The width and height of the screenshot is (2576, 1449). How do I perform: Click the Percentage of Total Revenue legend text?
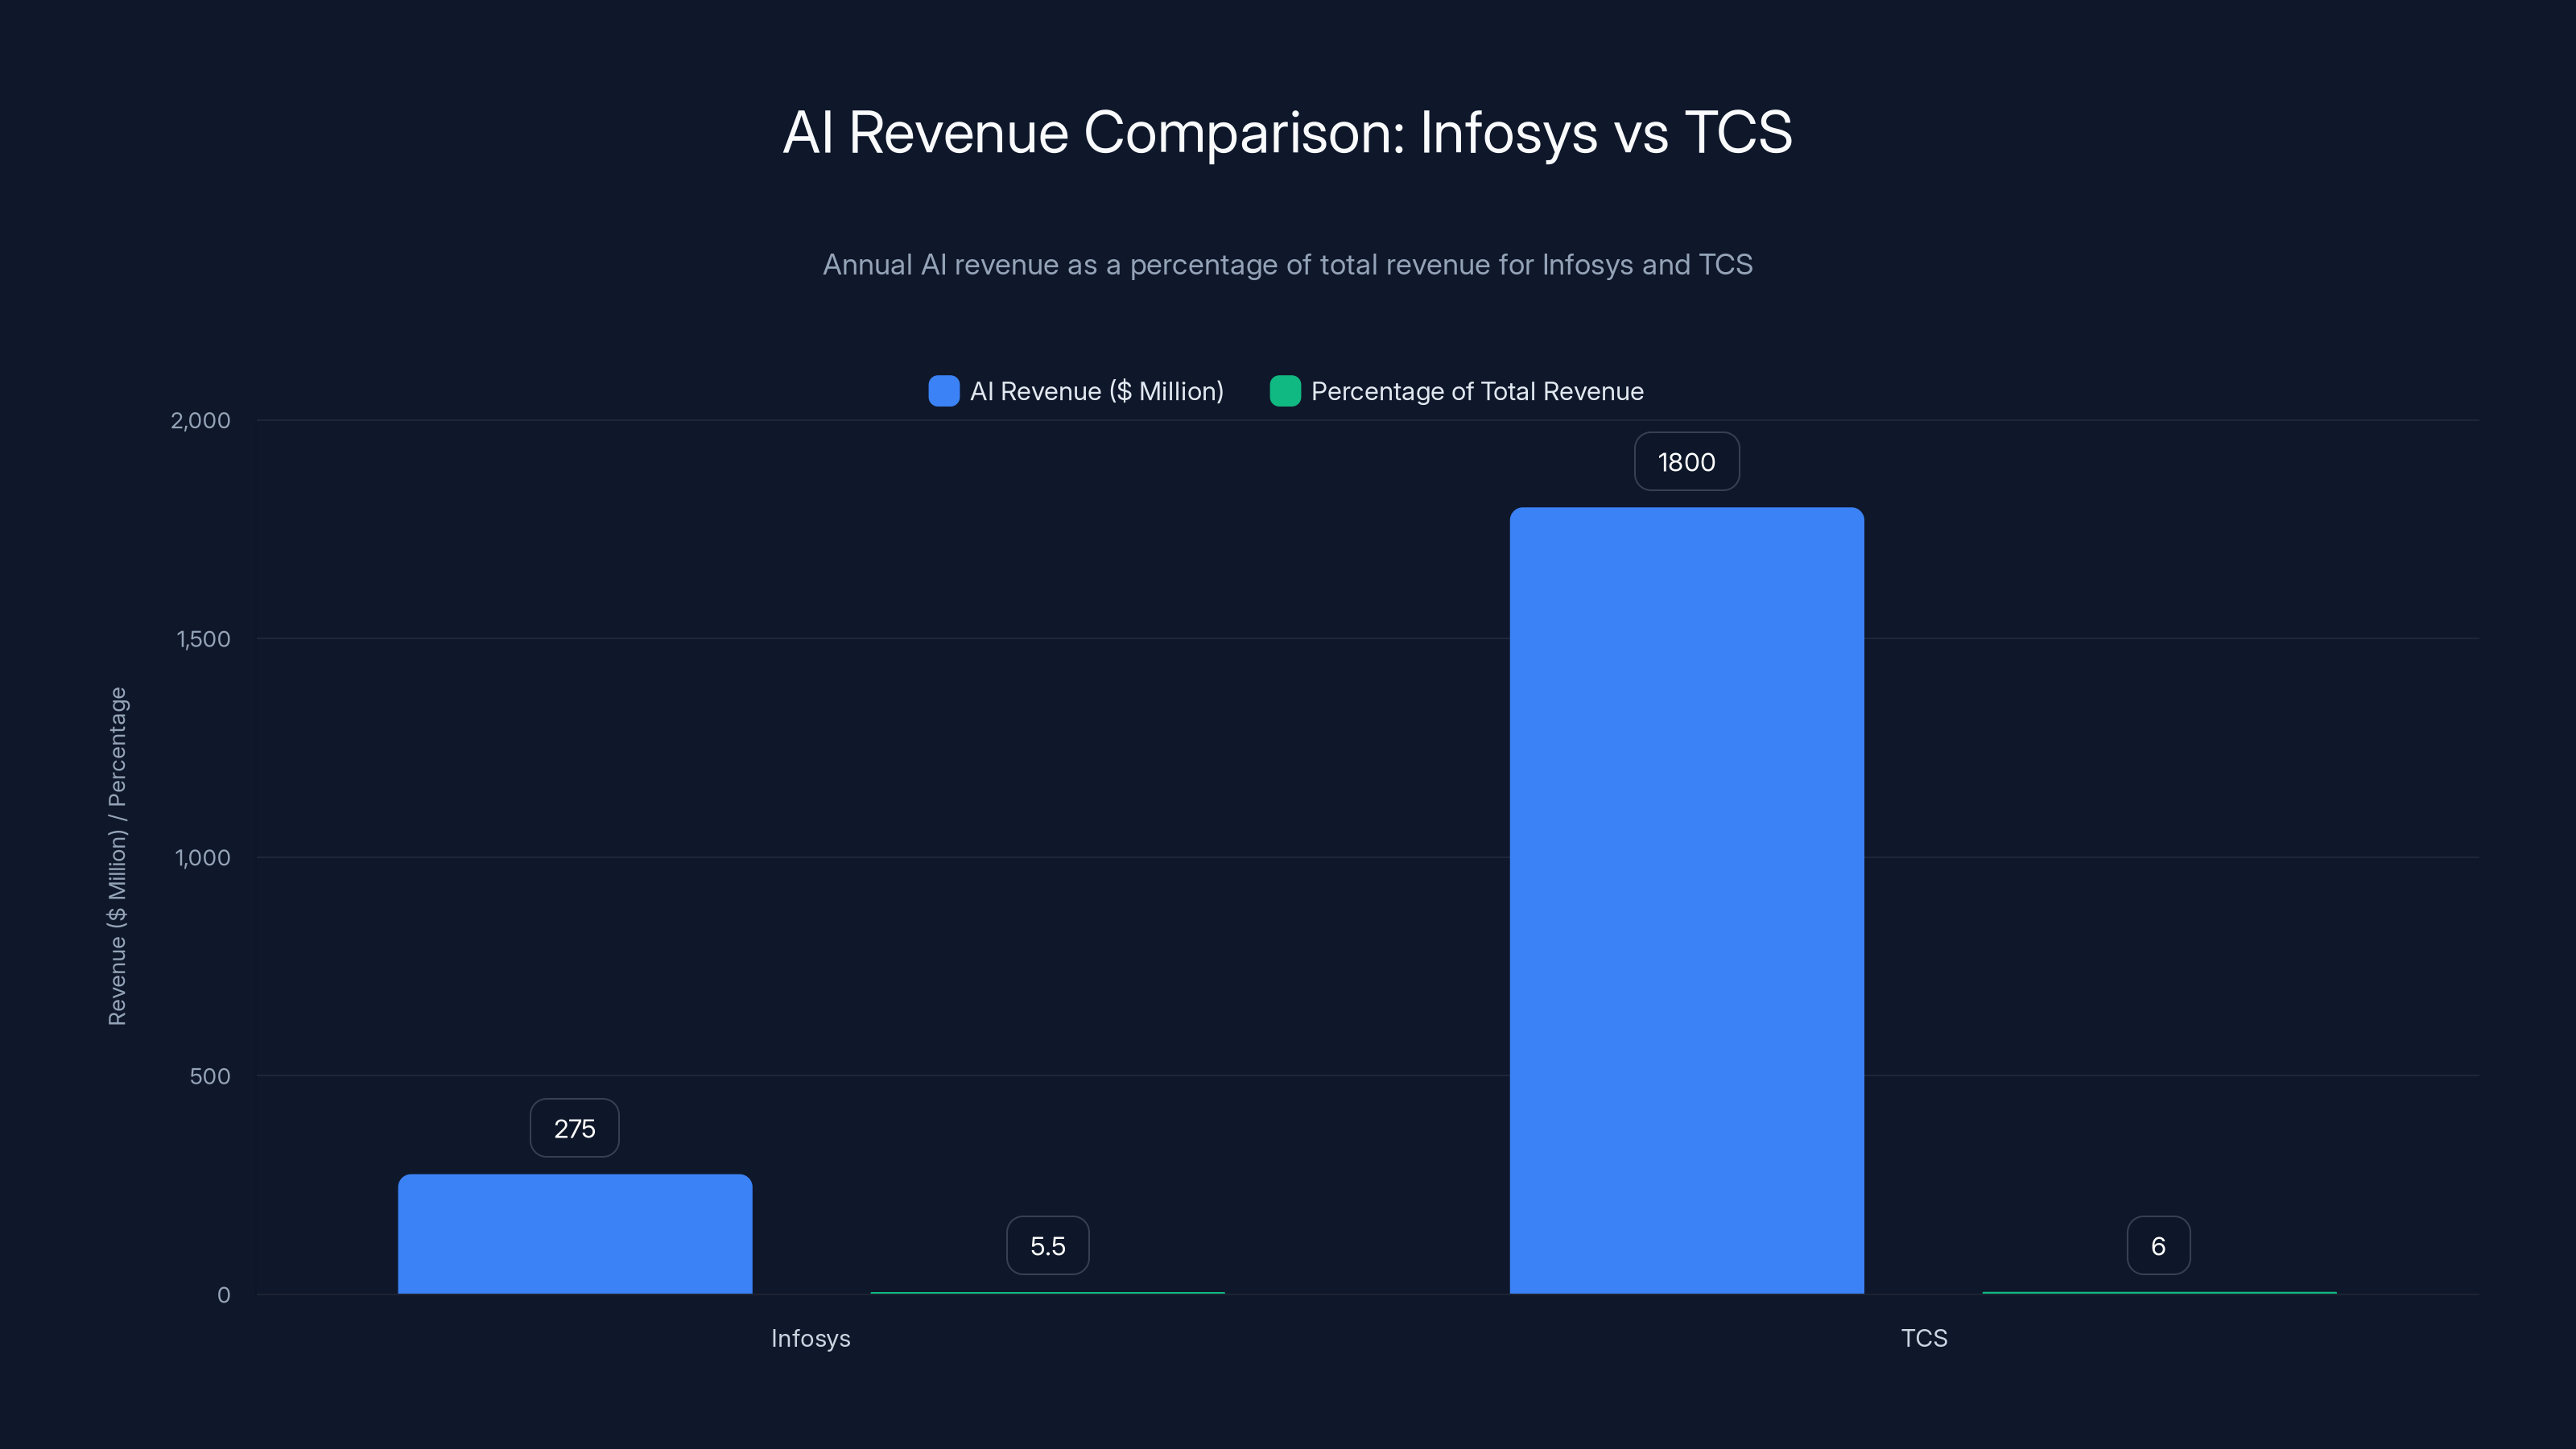pyautogui.click(x=1477, y=391)
